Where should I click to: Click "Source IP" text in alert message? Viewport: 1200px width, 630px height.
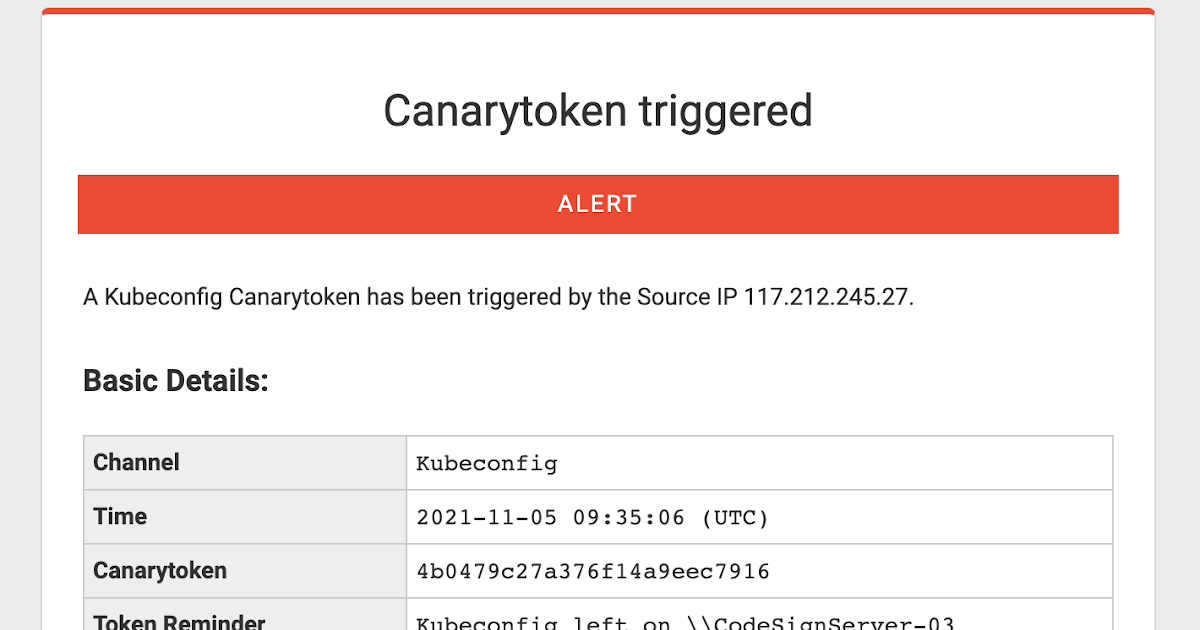(687, 297)
